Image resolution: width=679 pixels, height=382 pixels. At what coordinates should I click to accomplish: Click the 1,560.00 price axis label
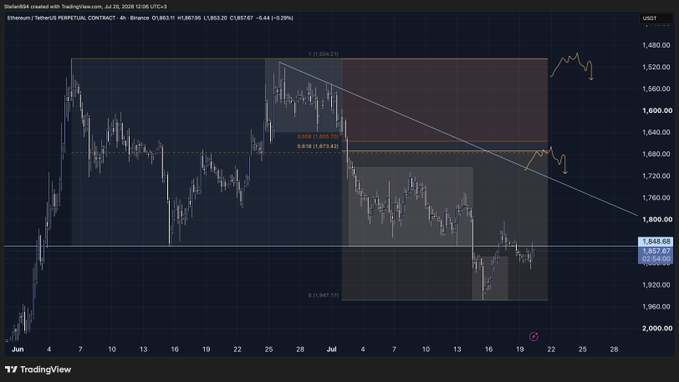coord(656,88)
